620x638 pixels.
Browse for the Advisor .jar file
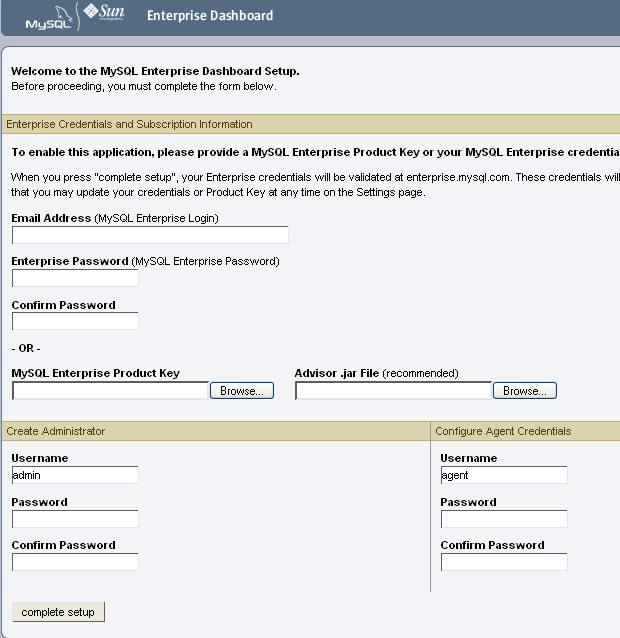point(525,391)
